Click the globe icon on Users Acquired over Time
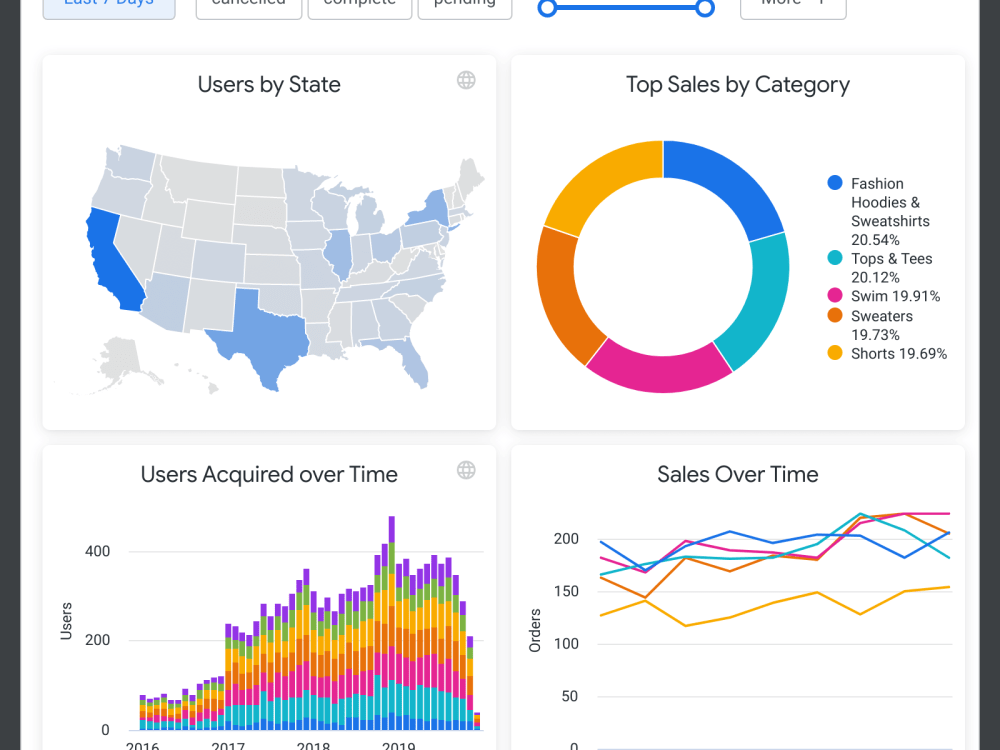Screen dimensions: 1000x750 point(466,470)
